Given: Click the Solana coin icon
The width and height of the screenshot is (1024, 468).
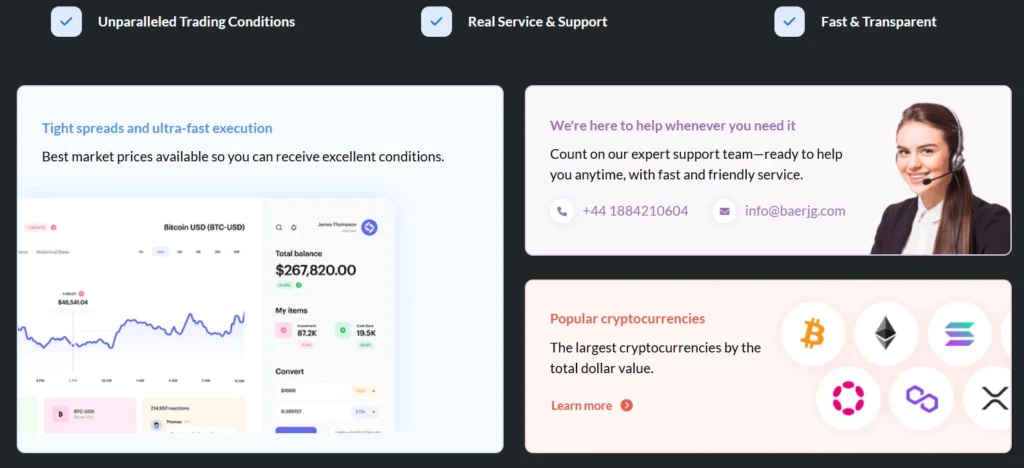Looking at the screenshot, I should pyautogui.click(x=959, y=334).
